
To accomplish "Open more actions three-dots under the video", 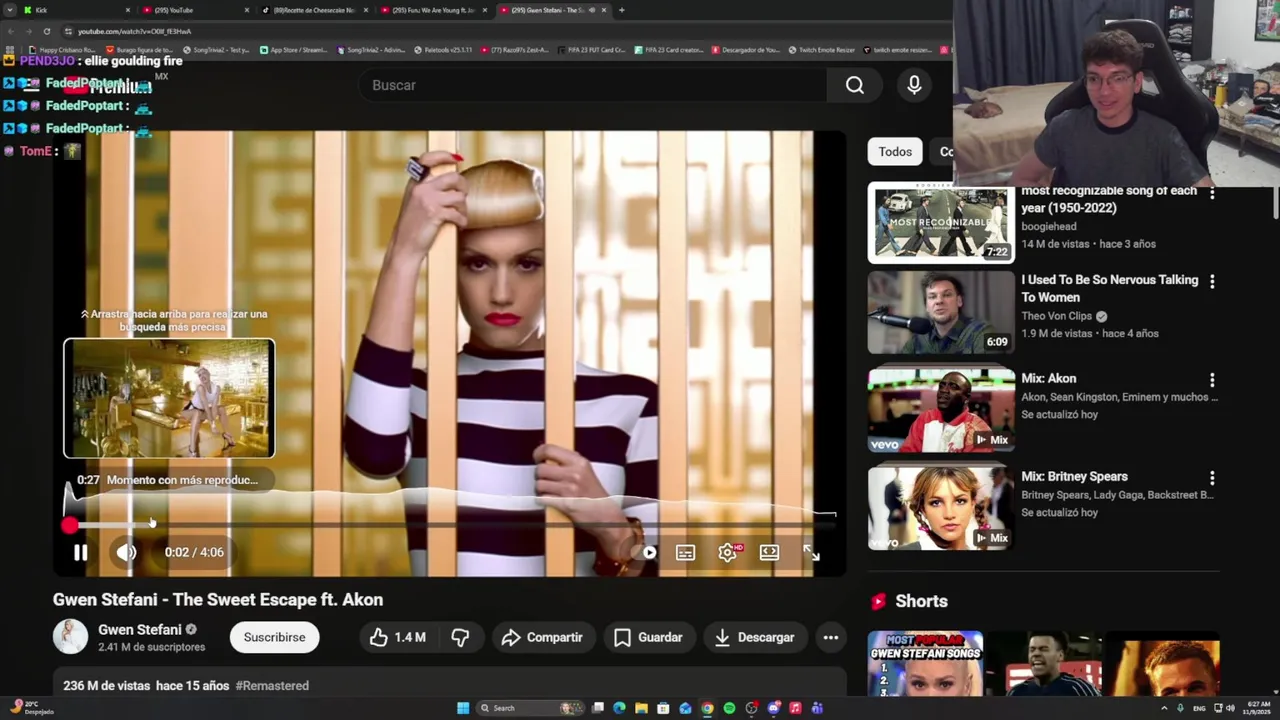I will pos(831,637).
